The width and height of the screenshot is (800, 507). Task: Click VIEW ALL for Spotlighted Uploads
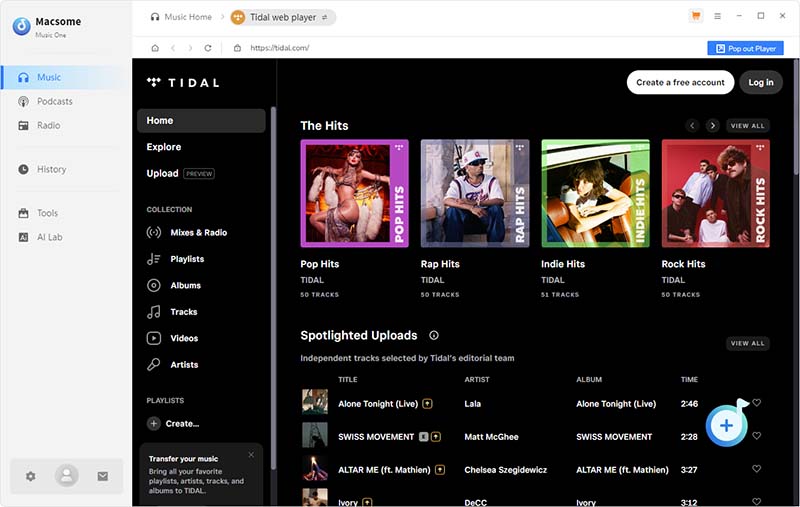[x=747, y=343]
